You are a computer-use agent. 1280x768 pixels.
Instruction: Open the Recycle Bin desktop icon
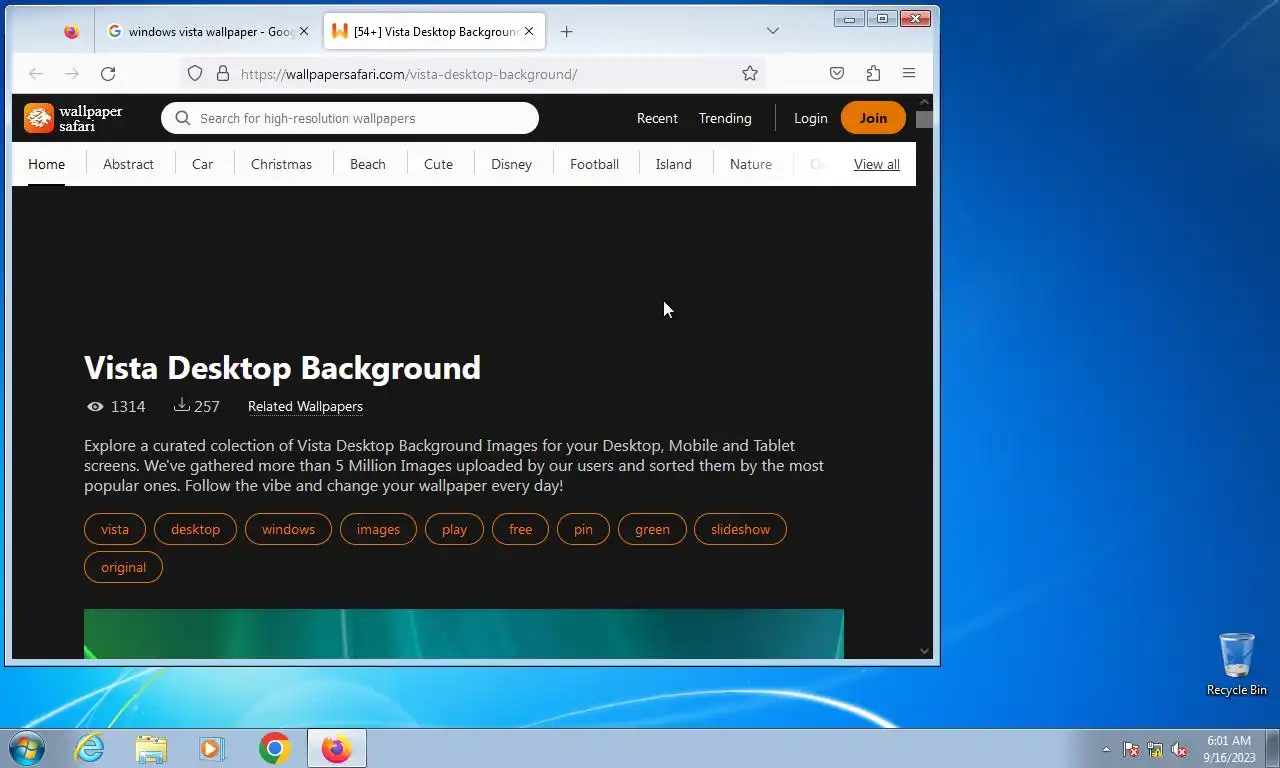[1237, 664]
